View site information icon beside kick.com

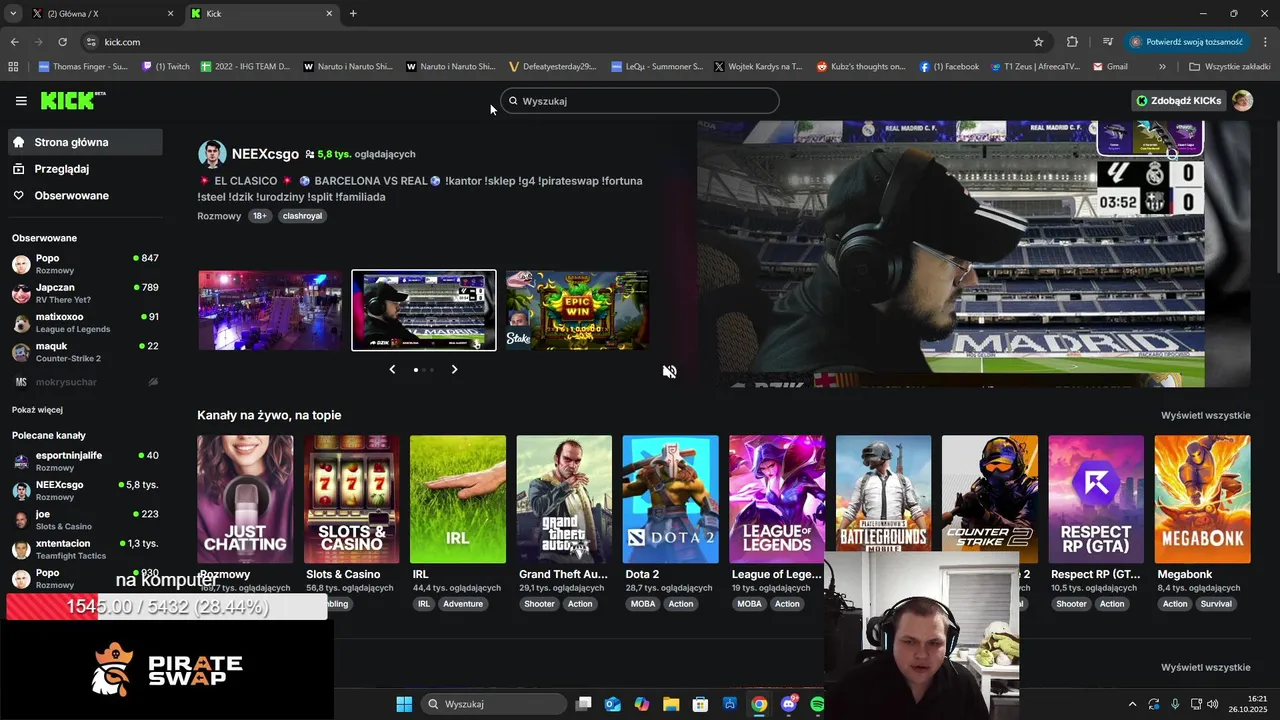point(91,42)
